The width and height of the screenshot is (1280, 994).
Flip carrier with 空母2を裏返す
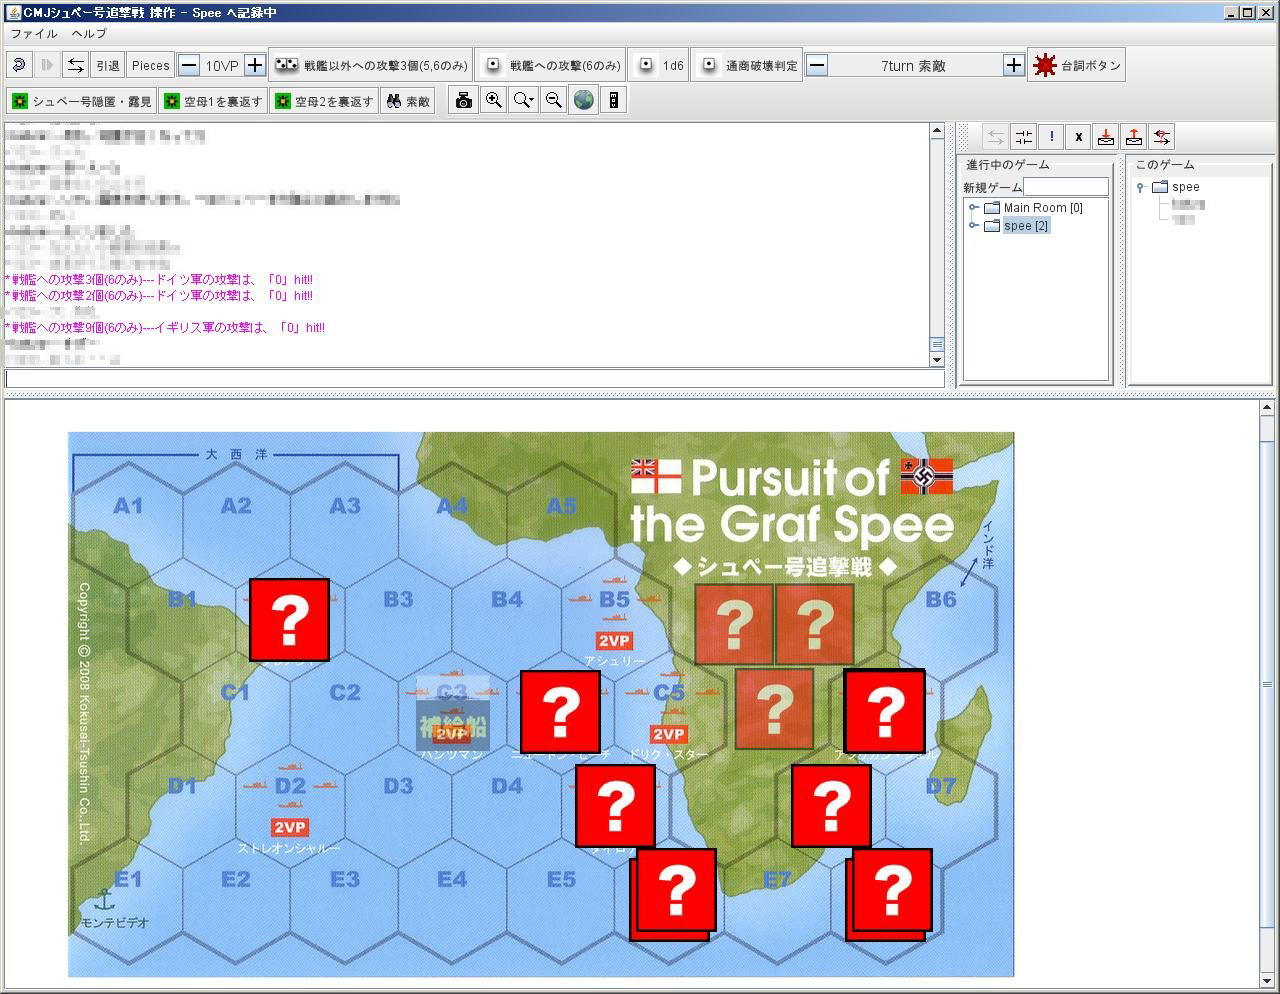(x=324, y=101)
